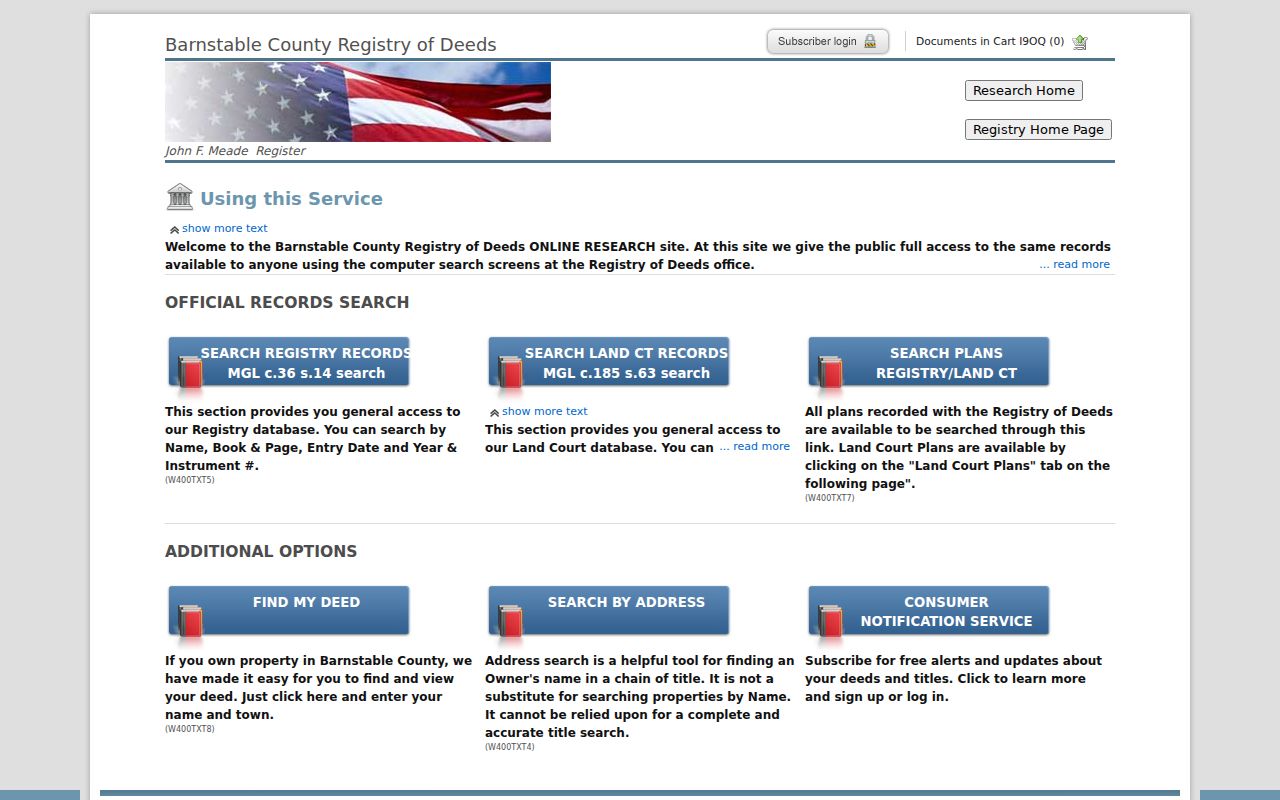Click the book icon on Search Registry Records

pos(190,374)
